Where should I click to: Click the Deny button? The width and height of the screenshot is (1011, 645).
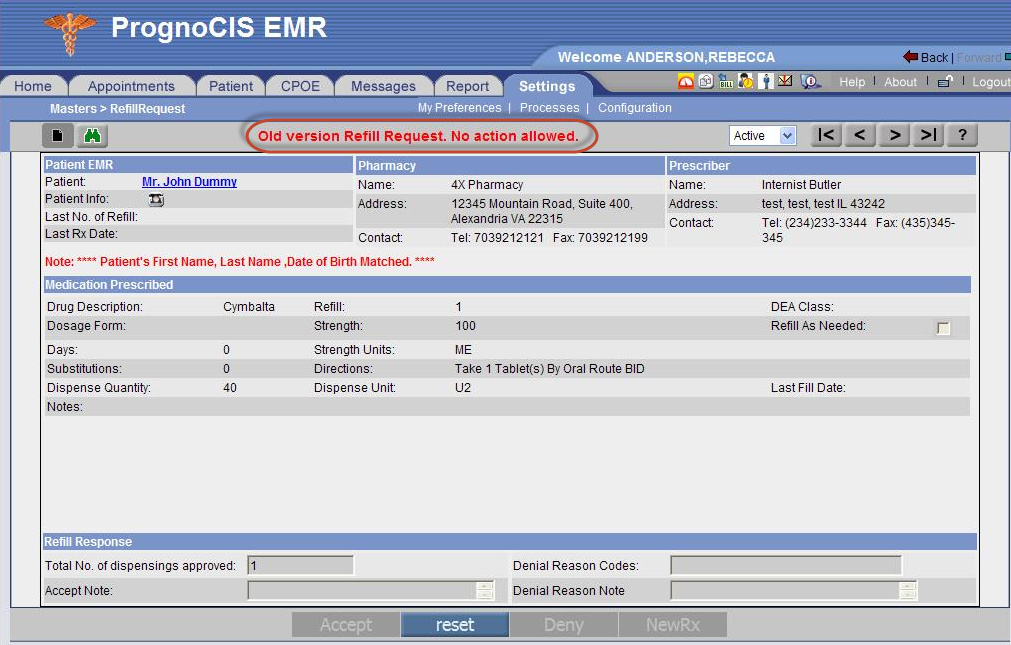[x=564, y=624]
